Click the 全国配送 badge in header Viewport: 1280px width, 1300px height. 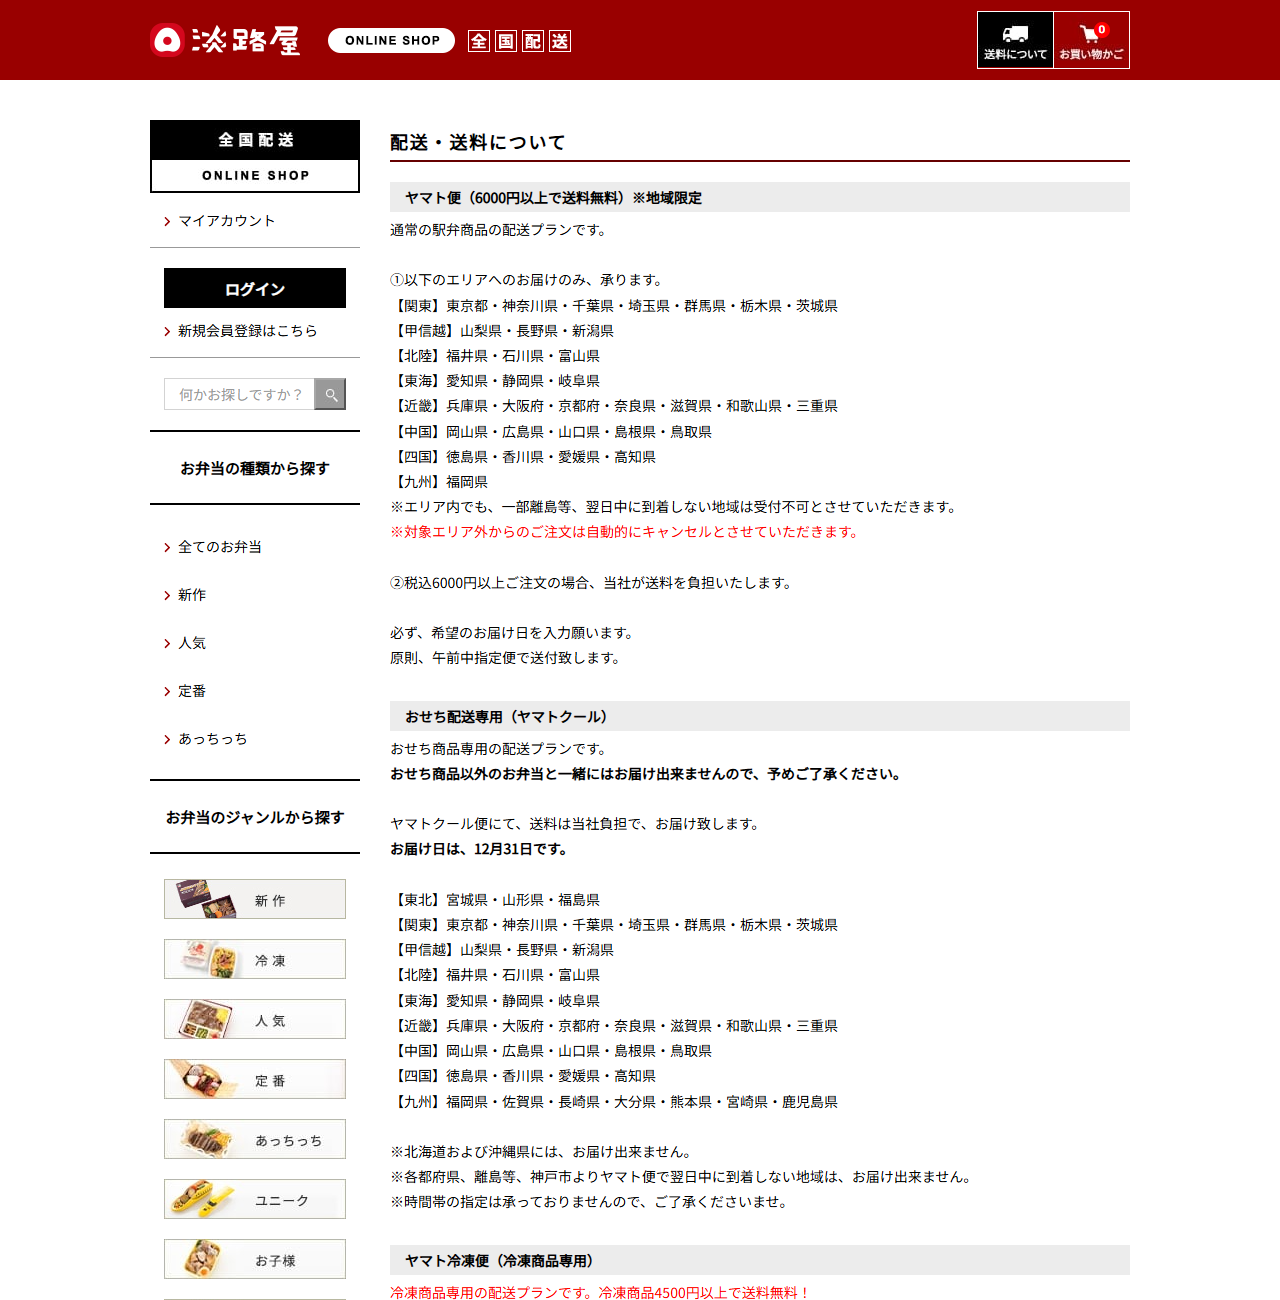[519, 41]
